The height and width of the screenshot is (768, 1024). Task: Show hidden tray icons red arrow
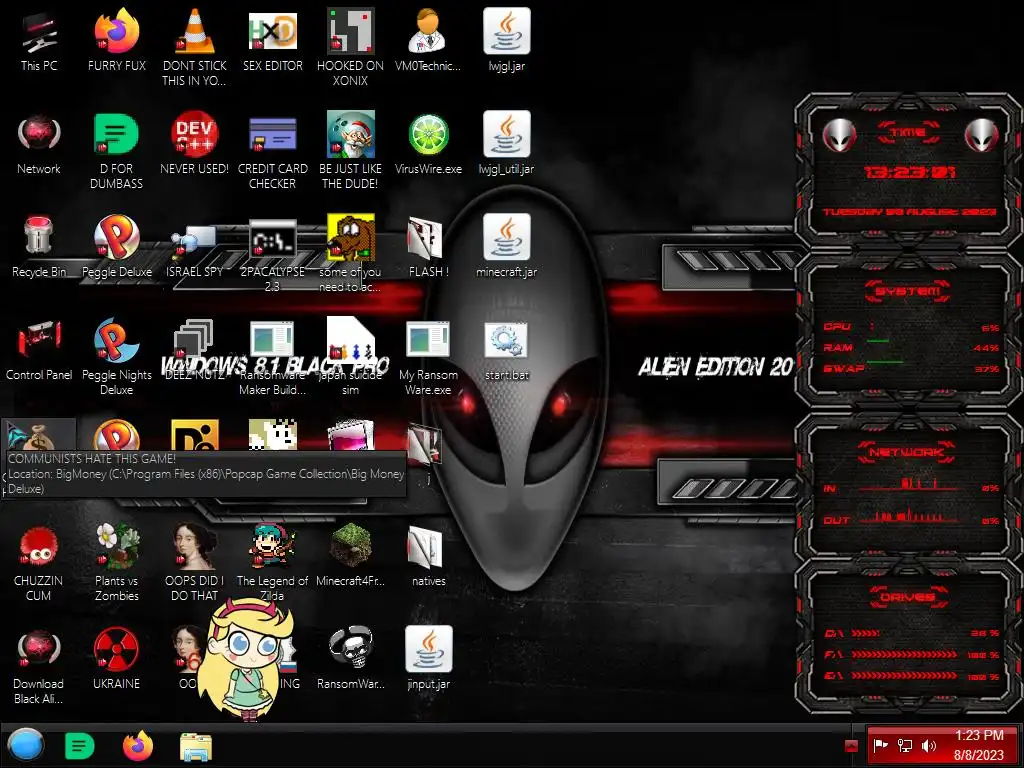(851, 746)
